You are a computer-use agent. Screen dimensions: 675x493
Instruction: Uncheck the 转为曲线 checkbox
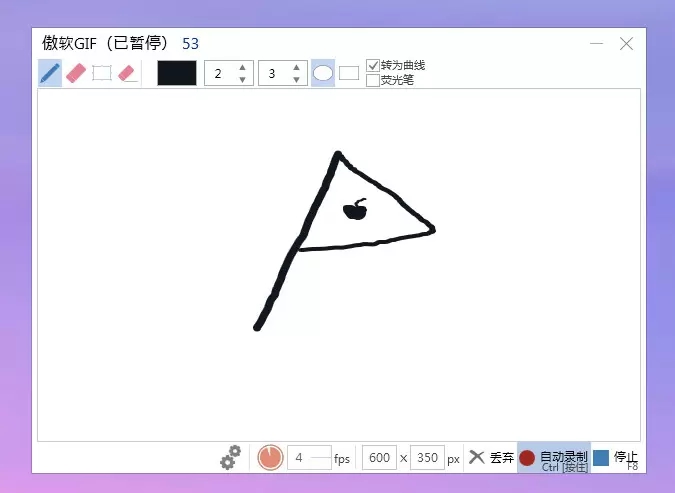pyautogui.click(x=373, y=65)
